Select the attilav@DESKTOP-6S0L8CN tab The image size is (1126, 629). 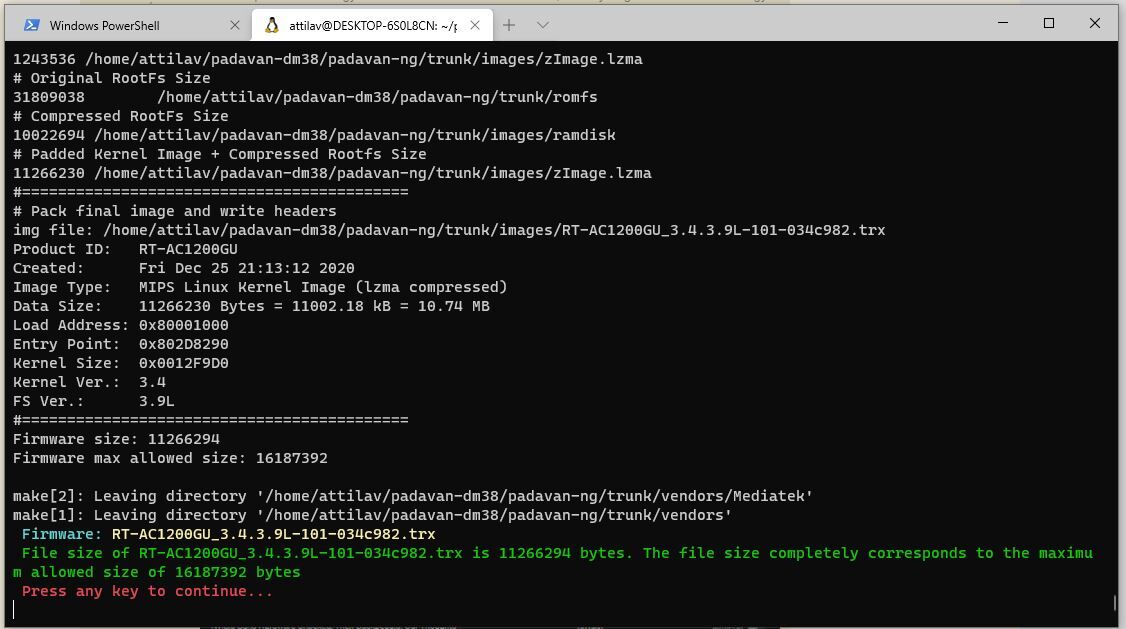click(372, 25)
